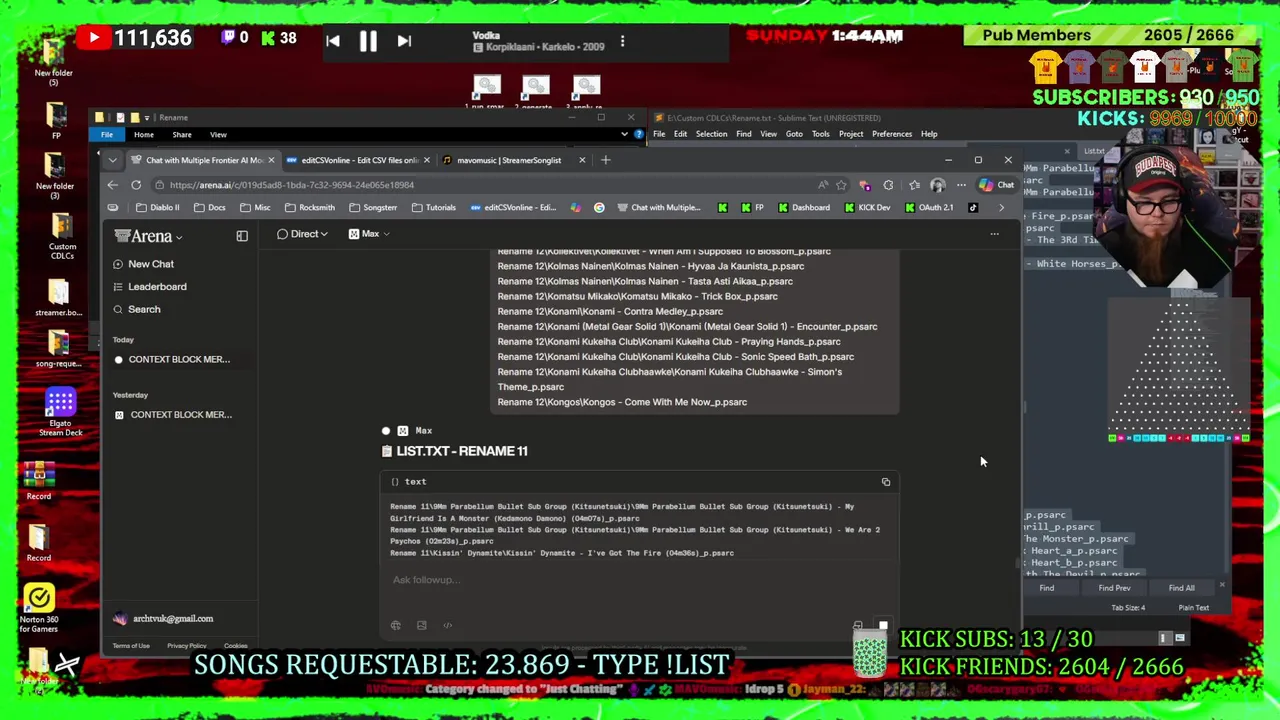Click the globe web search icon in composer

(396, 626)
